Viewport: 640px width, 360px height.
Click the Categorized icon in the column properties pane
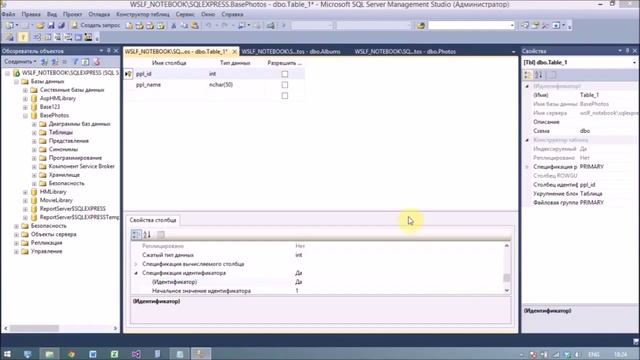click(136, 234)
